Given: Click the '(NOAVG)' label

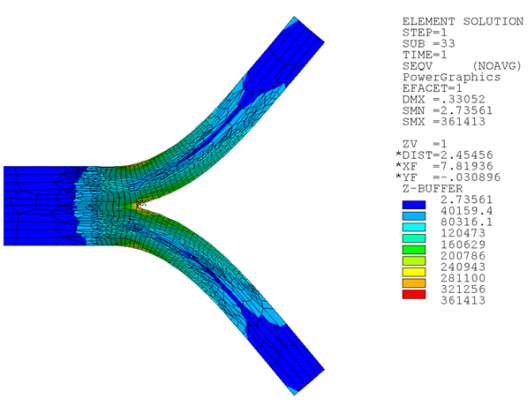Looking at the screenshot, I should 497,66.
